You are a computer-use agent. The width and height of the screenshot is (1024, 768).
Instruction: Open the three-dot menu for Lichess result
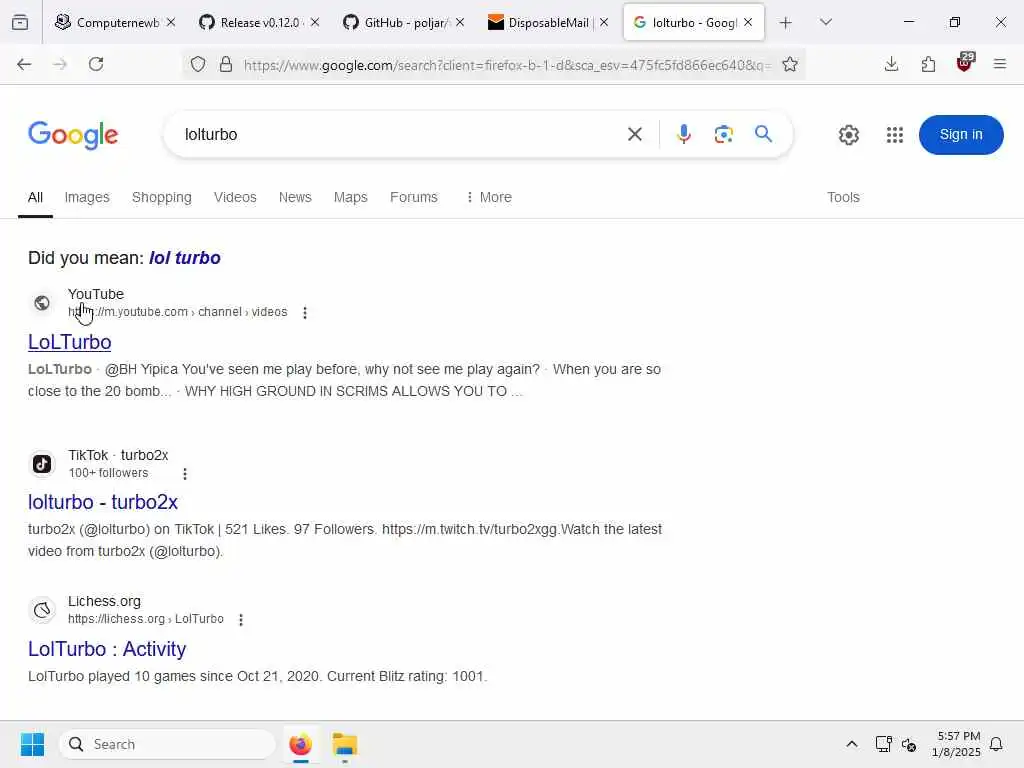click(x=241, y=620)
